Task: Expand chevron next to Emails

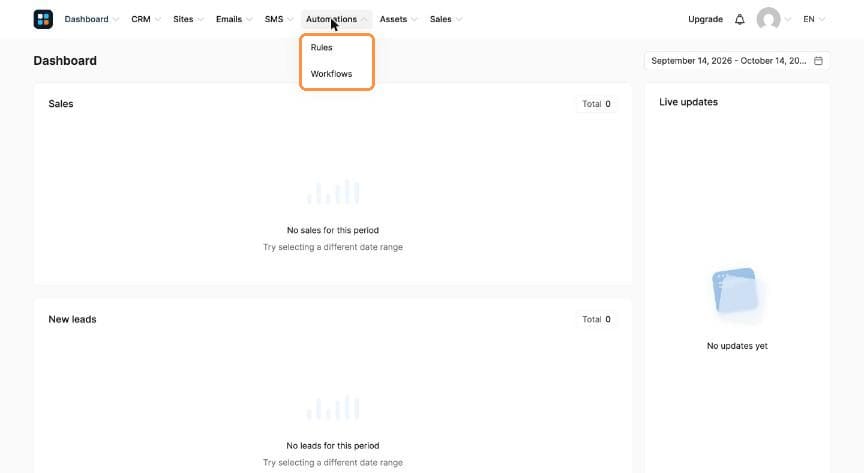Action: [249, 19]
